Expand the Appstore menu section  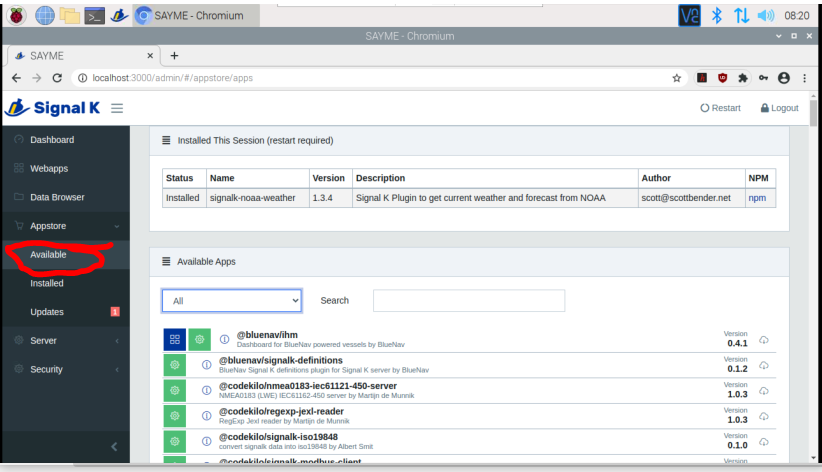pos(66,226)
